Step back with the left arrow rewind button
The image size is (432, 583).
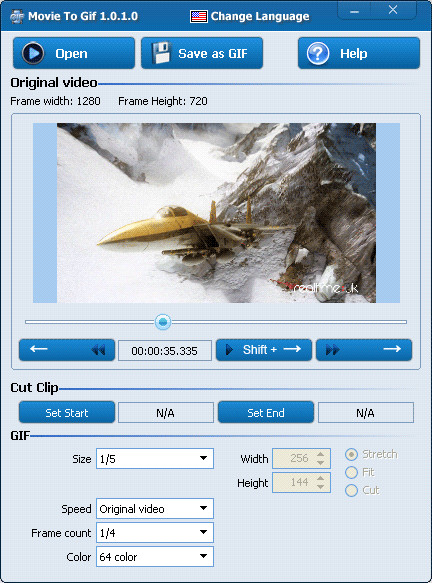point(67,350)
